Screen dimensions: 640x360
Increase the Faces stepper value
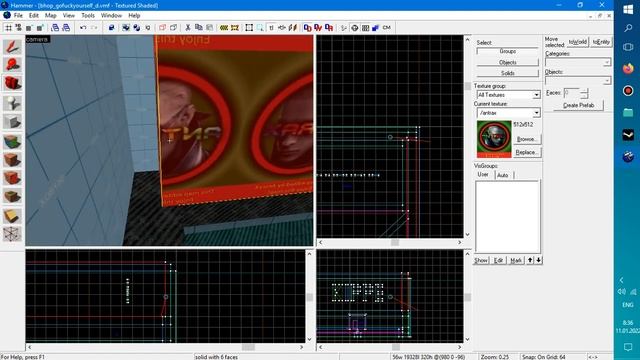pyautogui.click(x=584, y=90)
